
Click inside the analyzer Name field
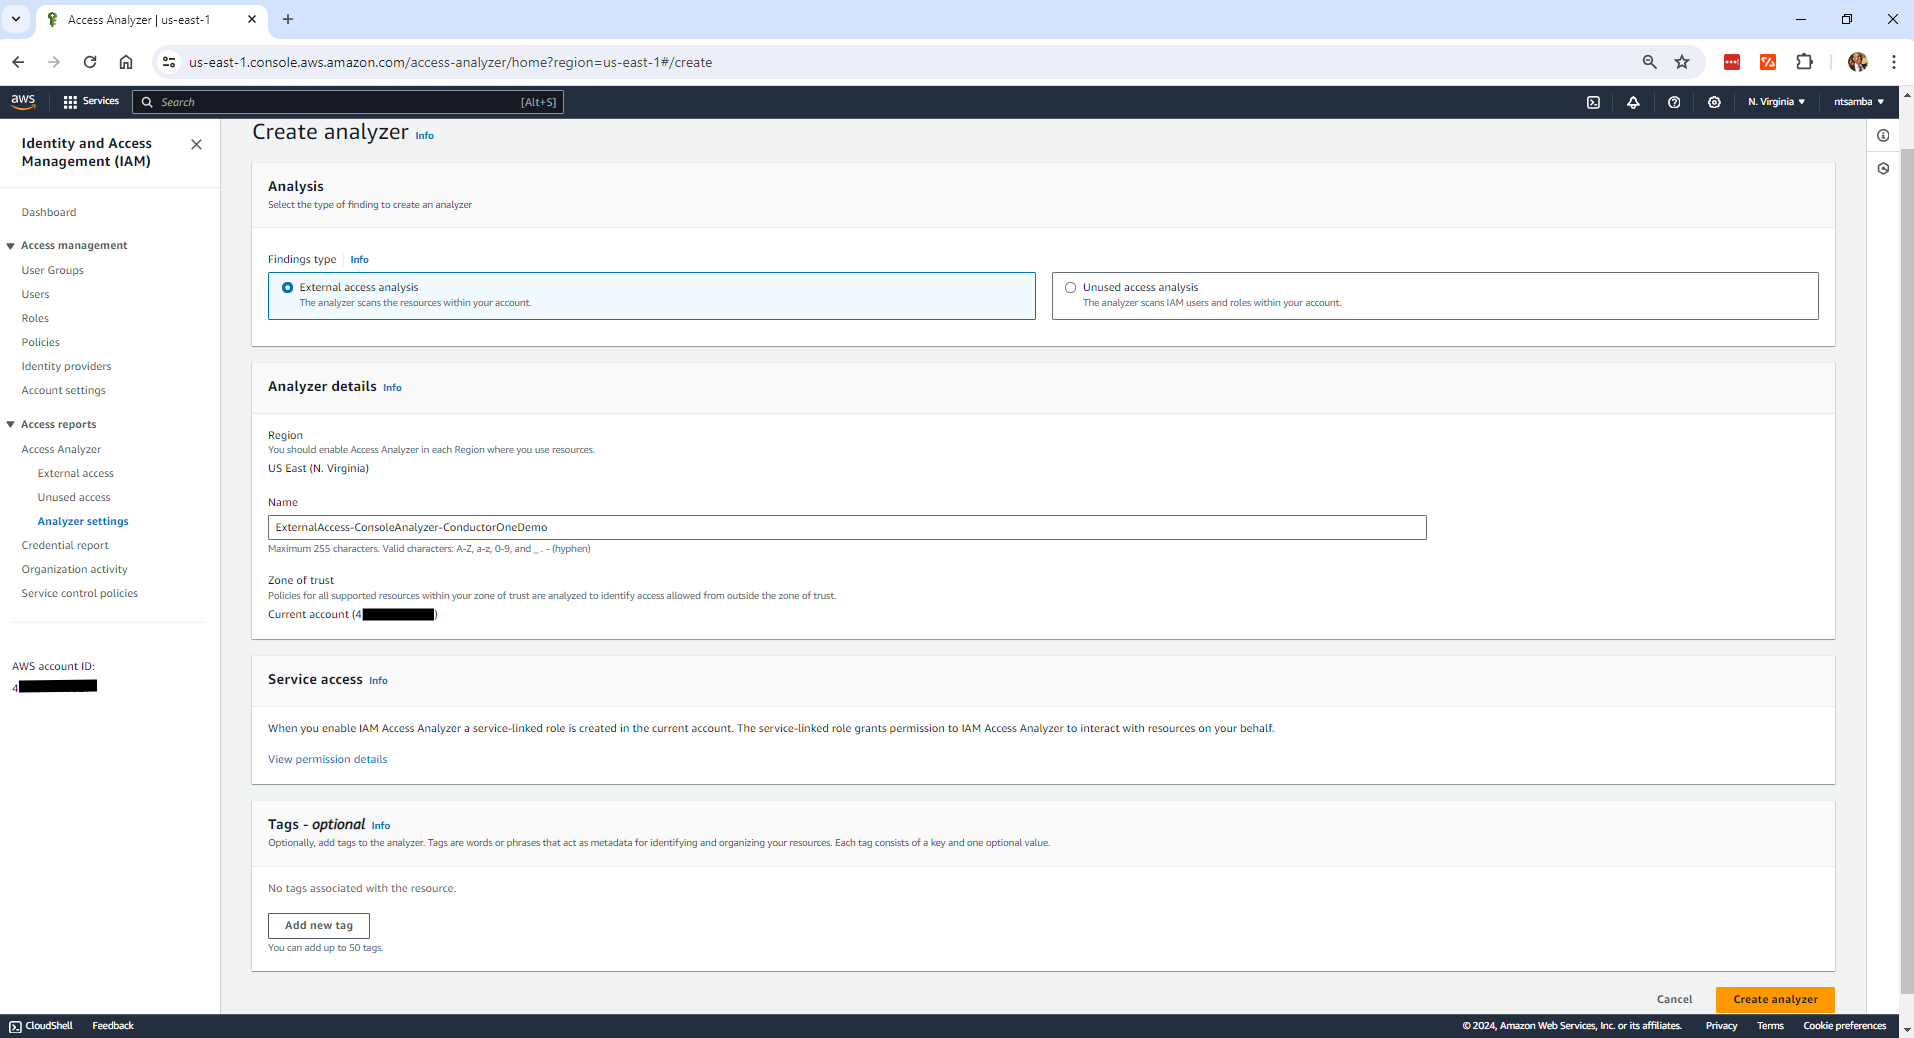click(x=846, y=527)
